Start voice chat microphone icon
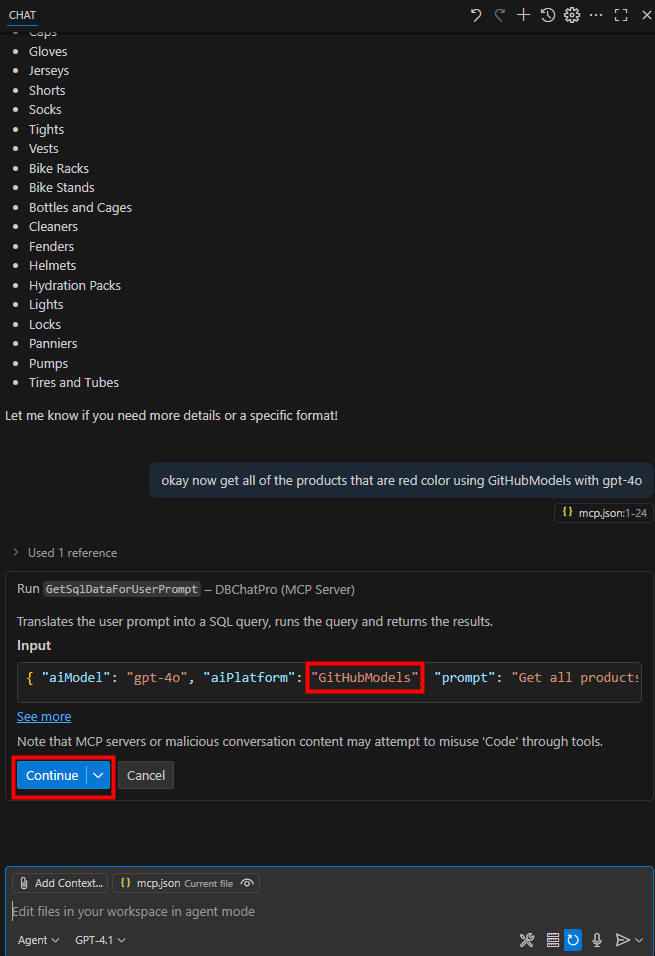Viewport: 655px width, 956px height. (x=597, y=940)
